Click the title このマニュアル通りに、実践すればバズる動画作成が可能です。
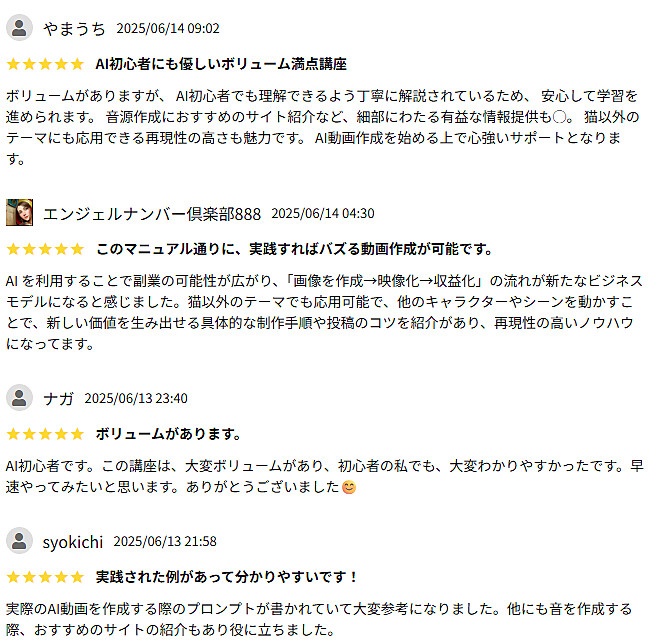Viewport: 668px width, 641px height. (x=294, y=249)
